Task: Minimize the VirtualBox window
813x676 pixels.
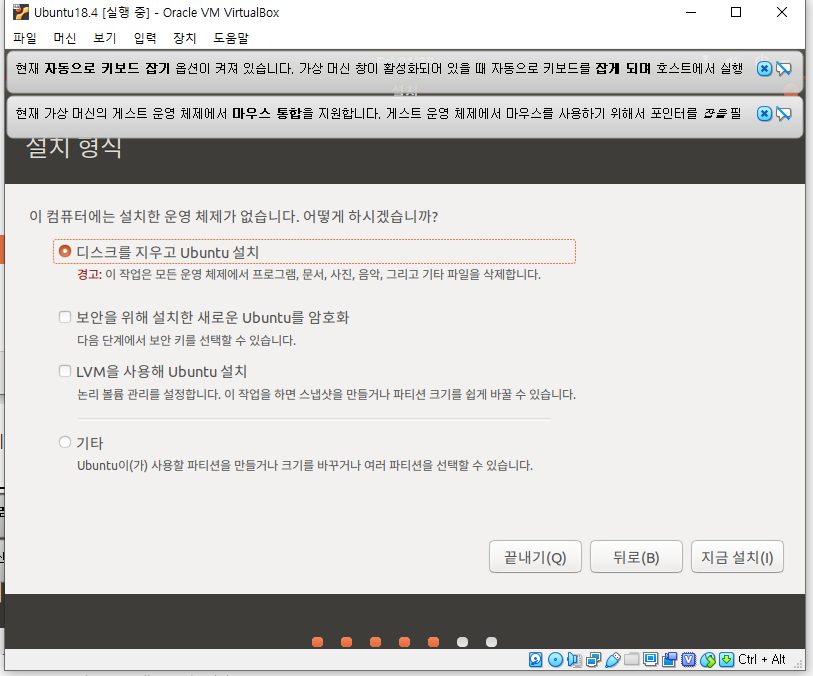Action: click(691, 12)
